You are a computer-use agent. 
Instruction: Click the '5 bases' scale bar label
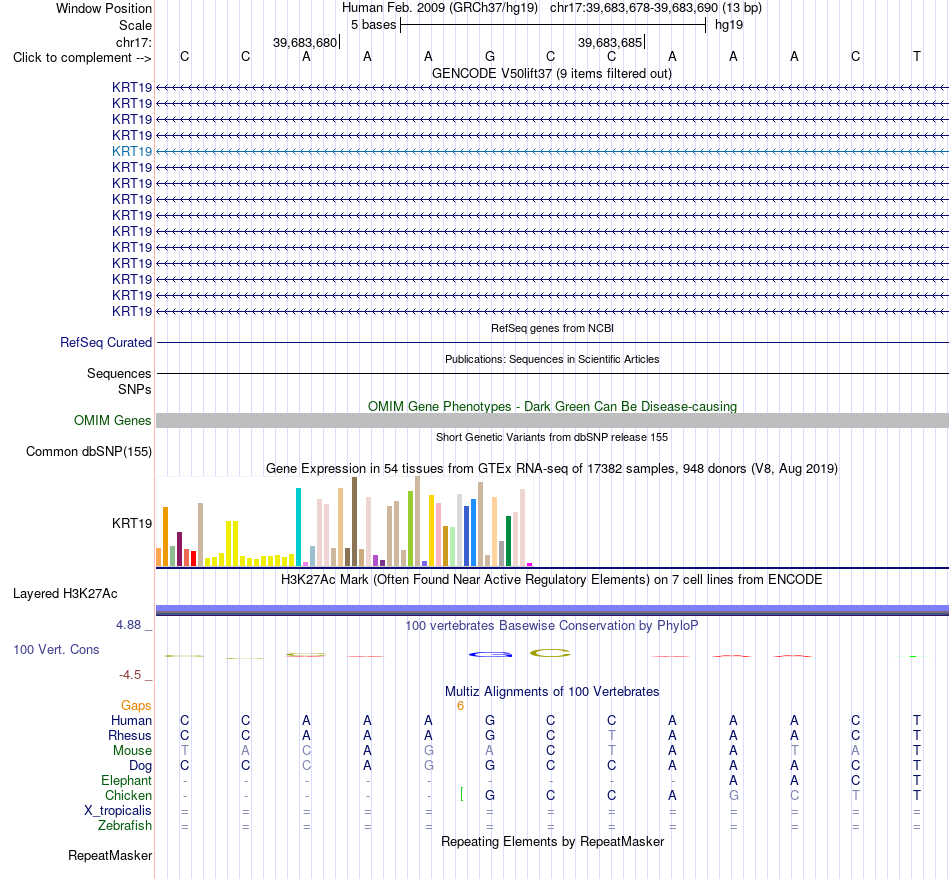pyautogui.click(x=373, y=25)
